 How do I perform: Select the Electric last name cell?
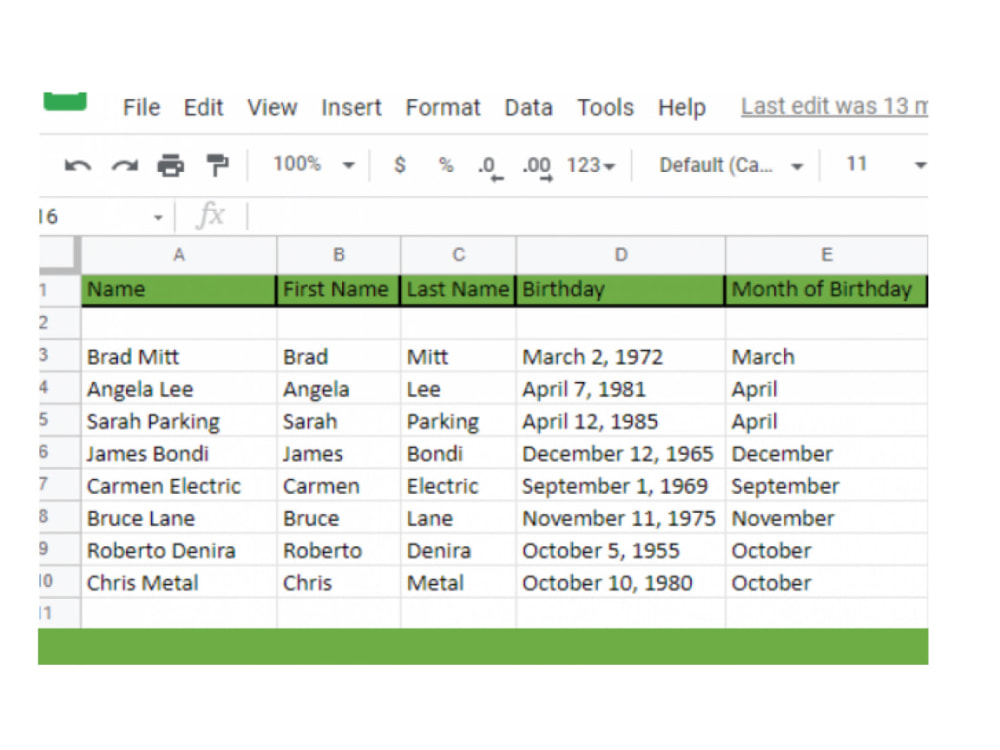point(459,487)
